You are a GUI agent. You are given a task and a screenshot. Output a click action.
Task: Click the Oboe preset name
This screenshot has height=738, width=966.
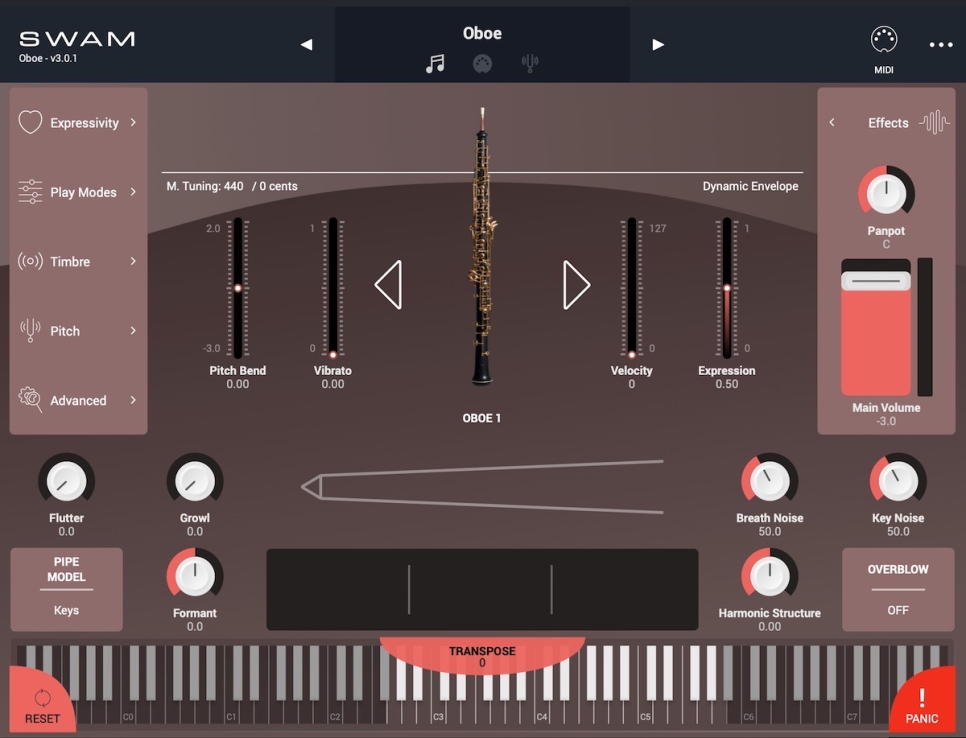pyautogui.click(x=482, y=33)
